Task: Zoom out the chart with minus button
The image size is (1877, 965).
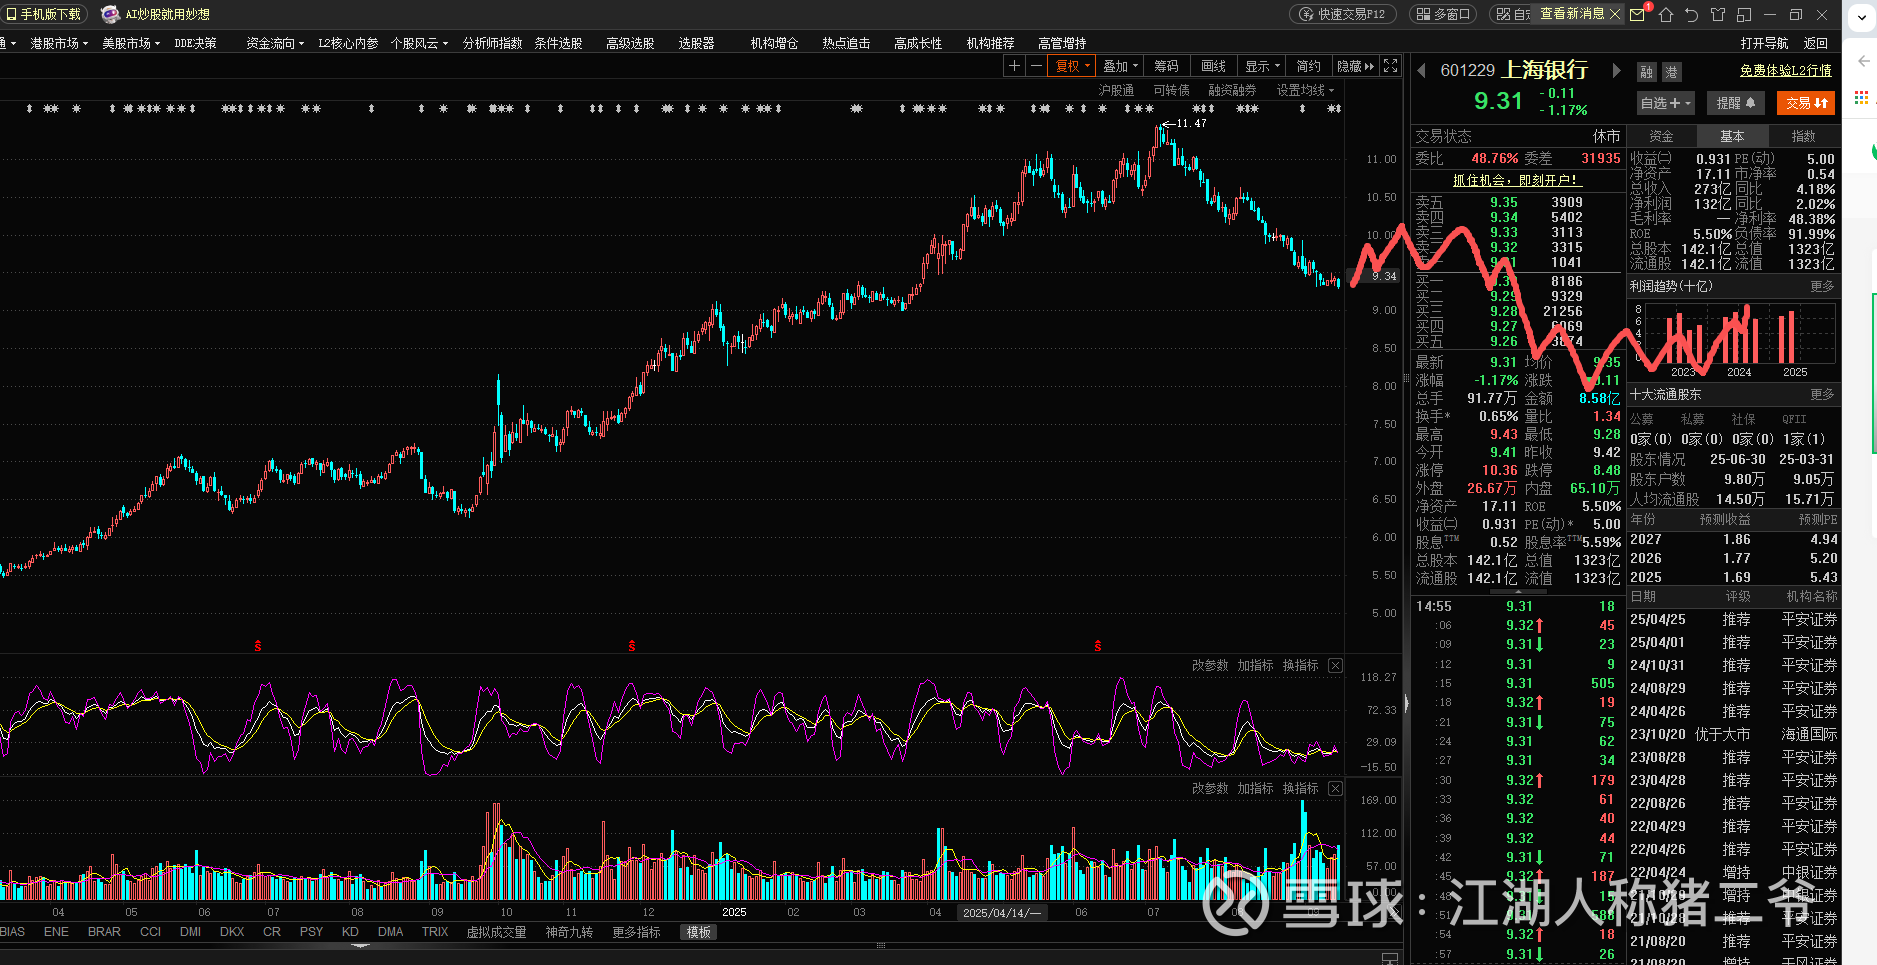Action: [x=1036, y=66]
